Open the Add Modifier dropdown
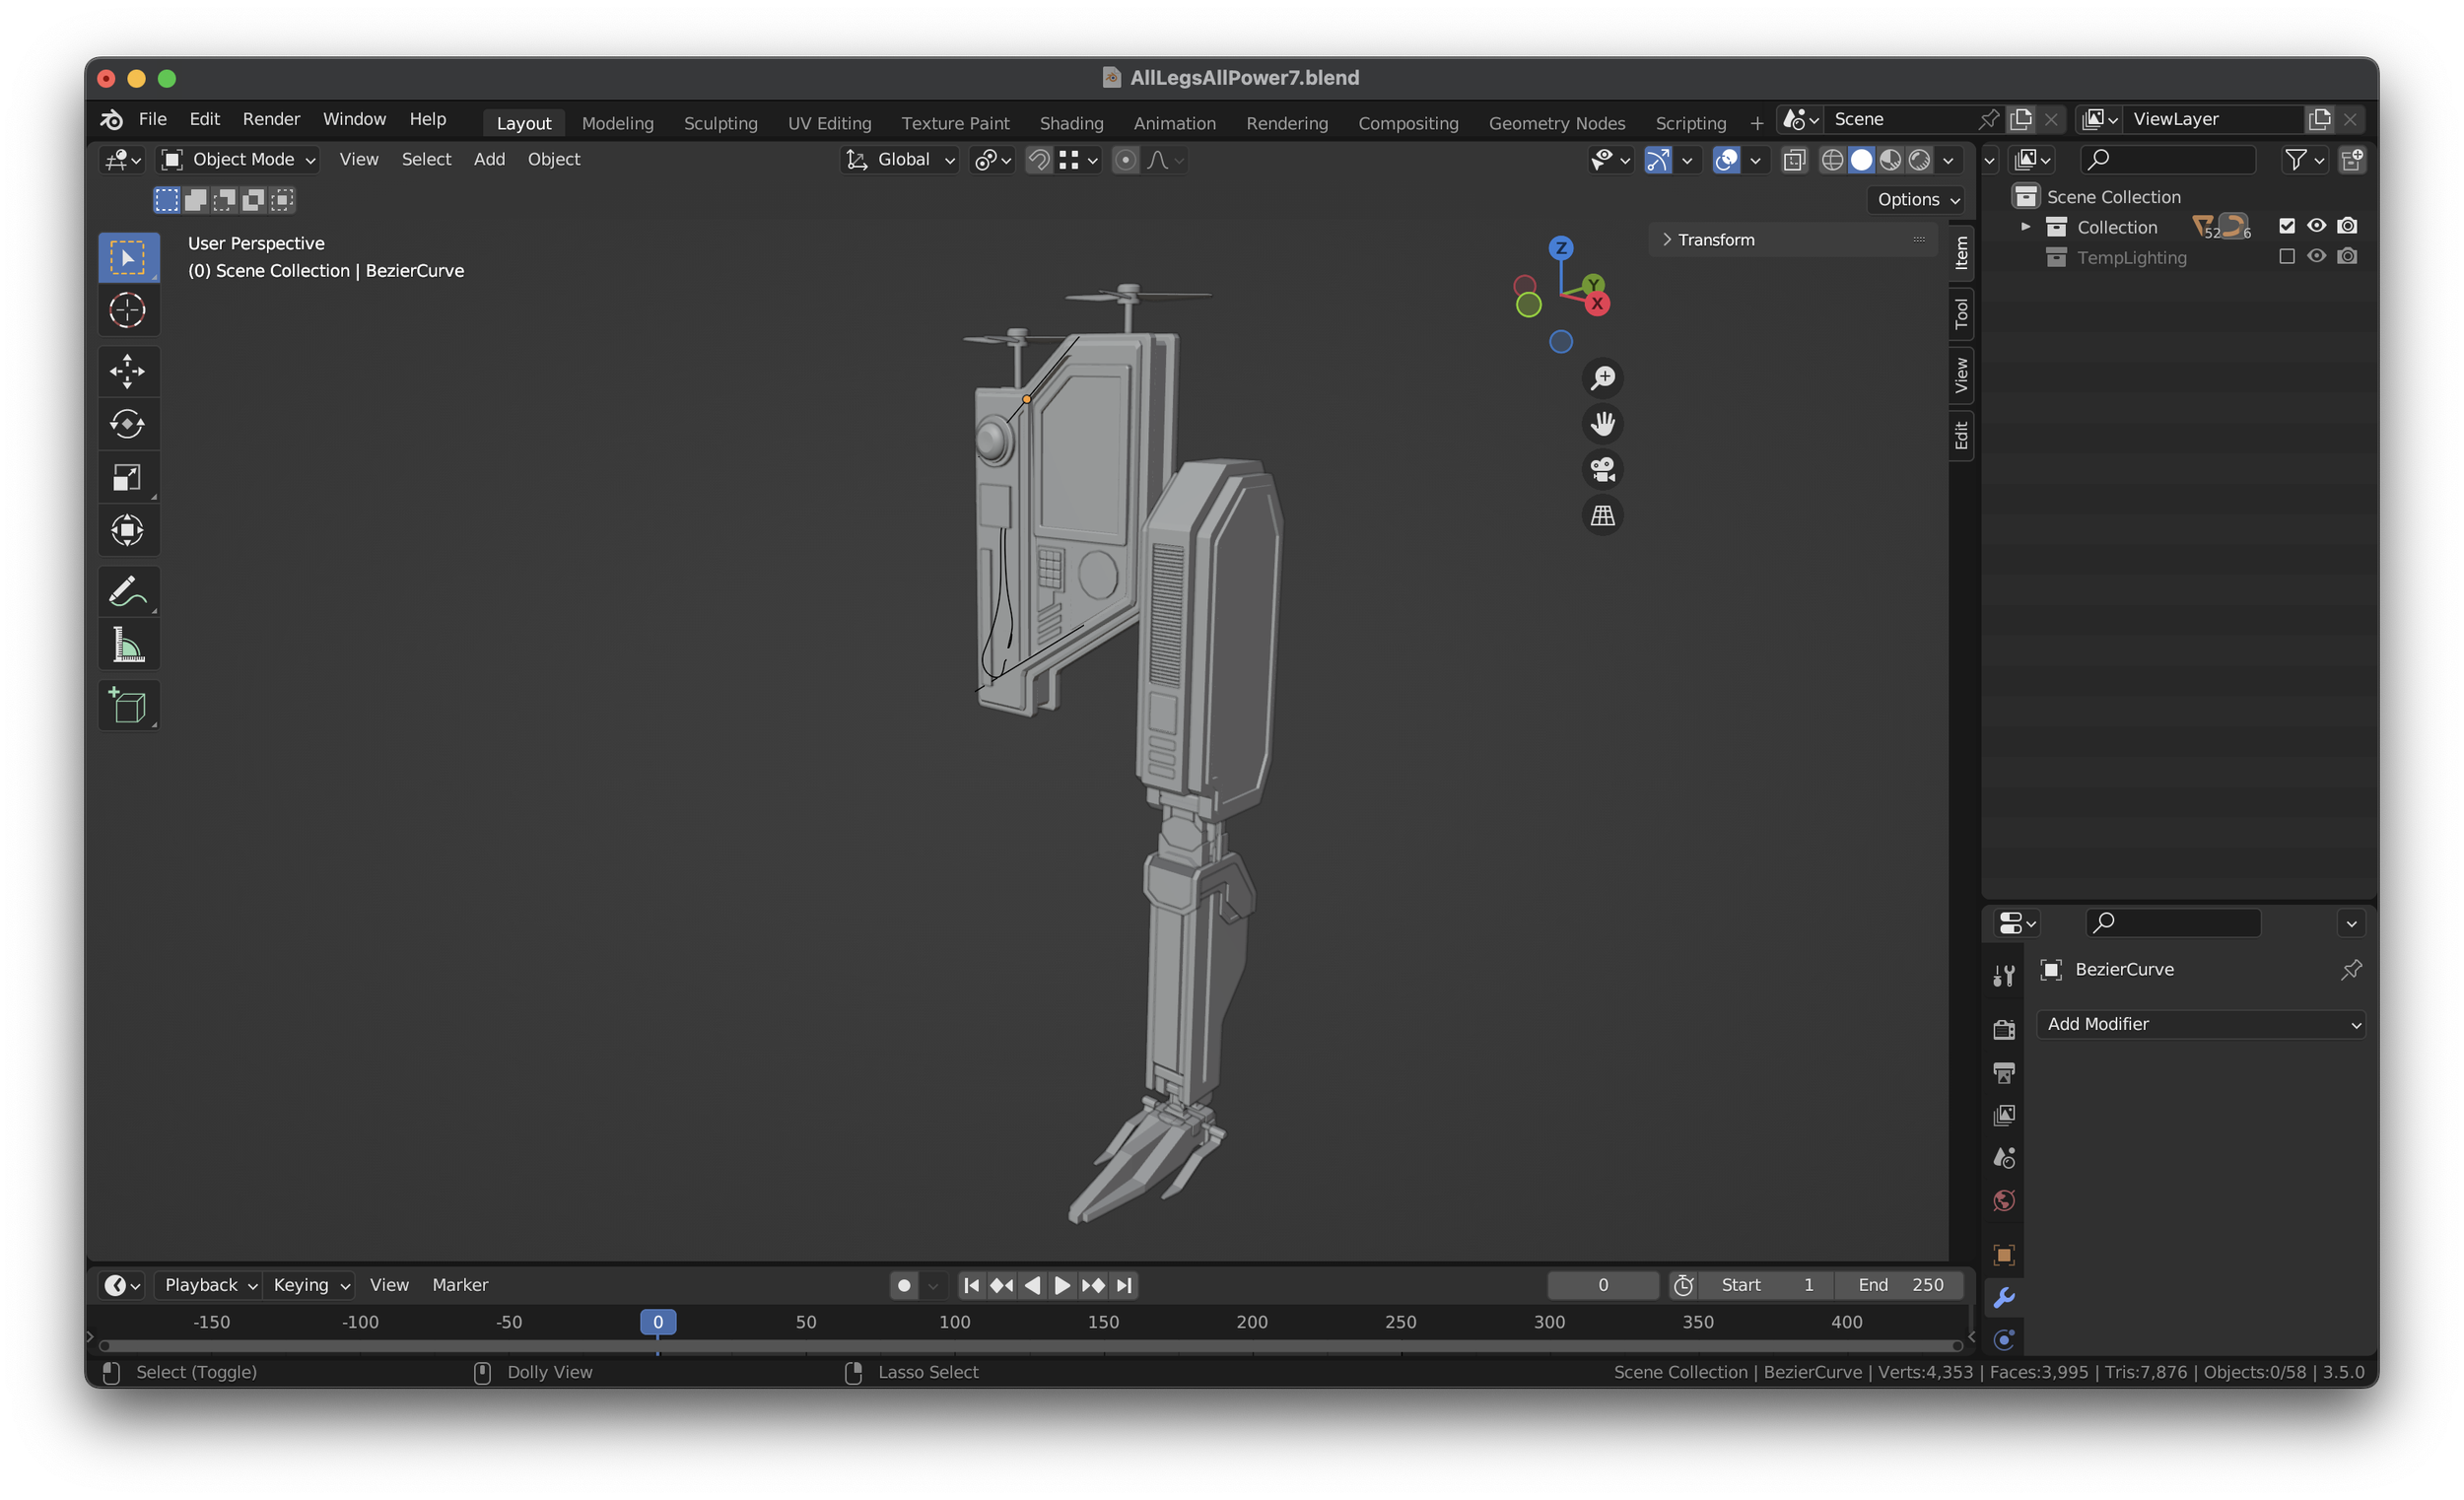This screenshot has height=1500, width=2464. tap(2201, 1024)
